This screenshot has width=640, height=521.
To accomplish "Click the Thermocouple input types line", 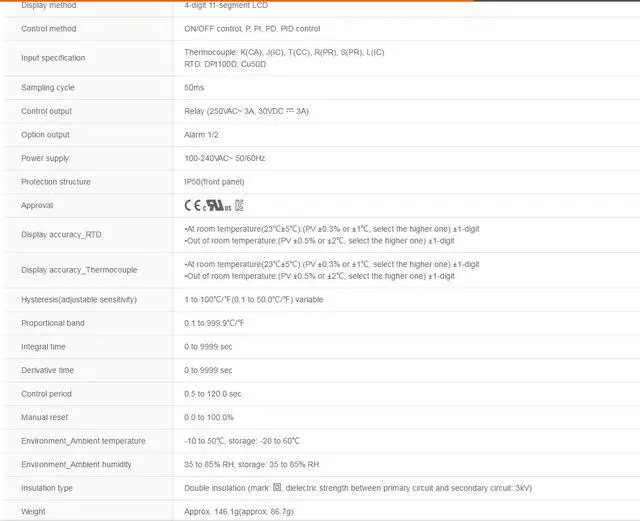I will click(284, 51).
